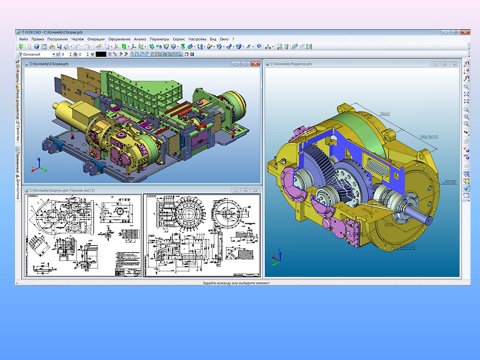The height and width of the screenshot is (360, 480).
Task: Click the blue 3D cube toolbar icon
Action: [37, 47]
